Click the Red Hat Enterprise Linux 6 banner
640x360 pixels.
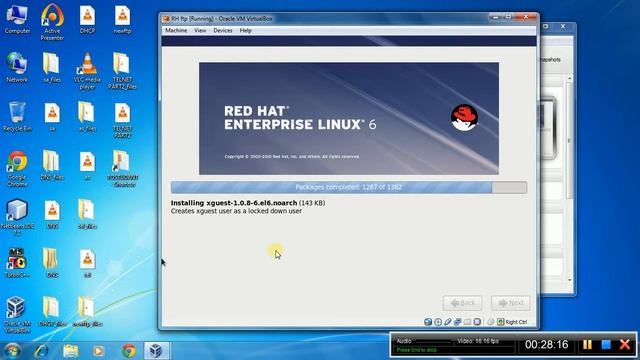[x=349, y=118]
